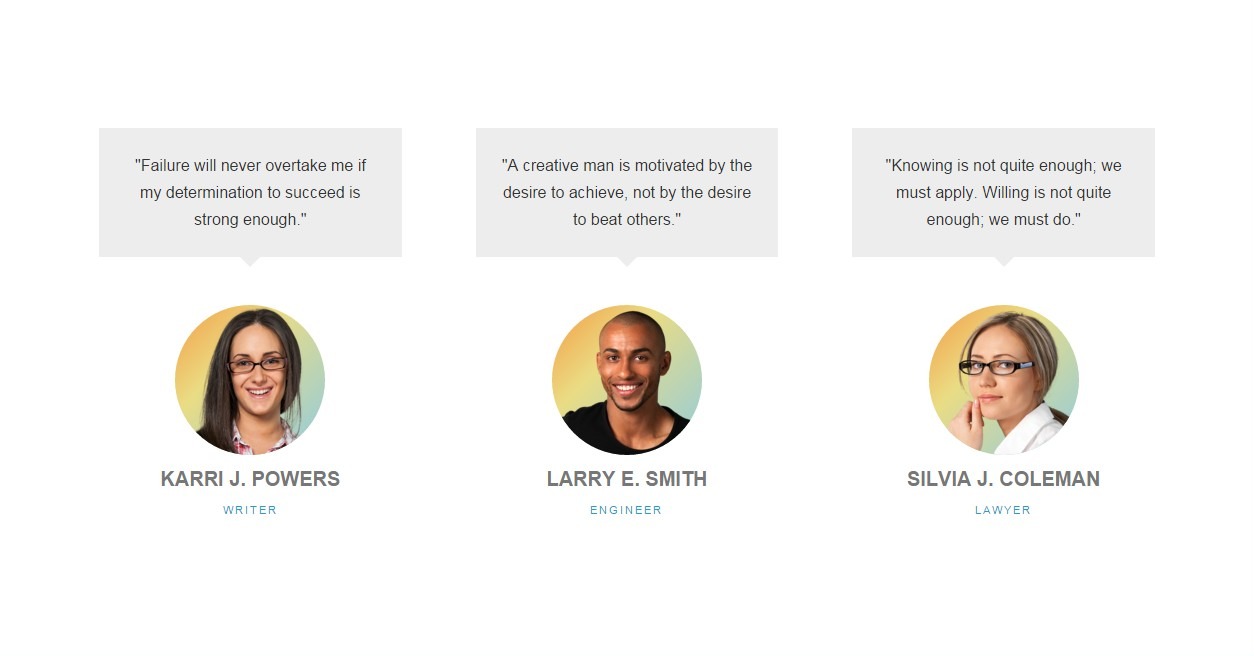Click the LAWYER job title label
1254x656 pixels.
[1003, 510]
